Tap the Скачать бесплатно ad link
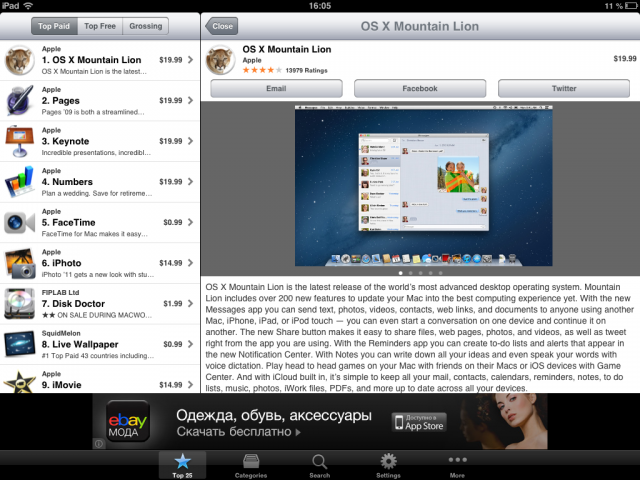This screenshot has width=640, height=480. pyautogui.click(x=239, y=432)
